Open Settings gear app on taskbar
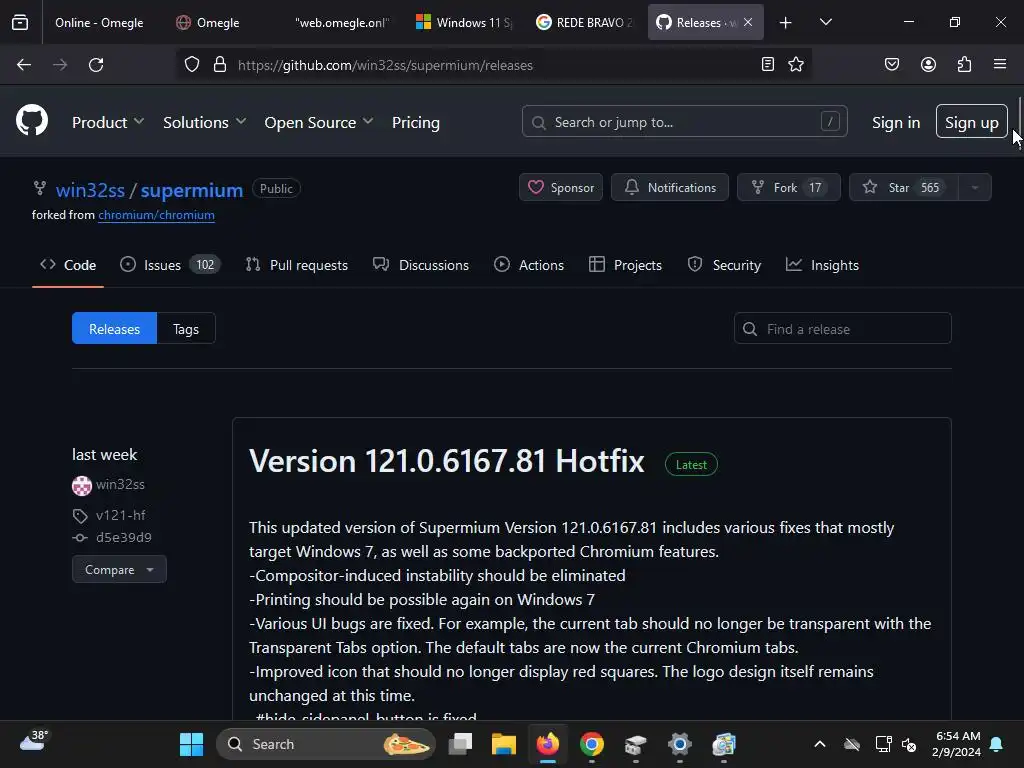The image size is (1024, 768). point(680,744)
